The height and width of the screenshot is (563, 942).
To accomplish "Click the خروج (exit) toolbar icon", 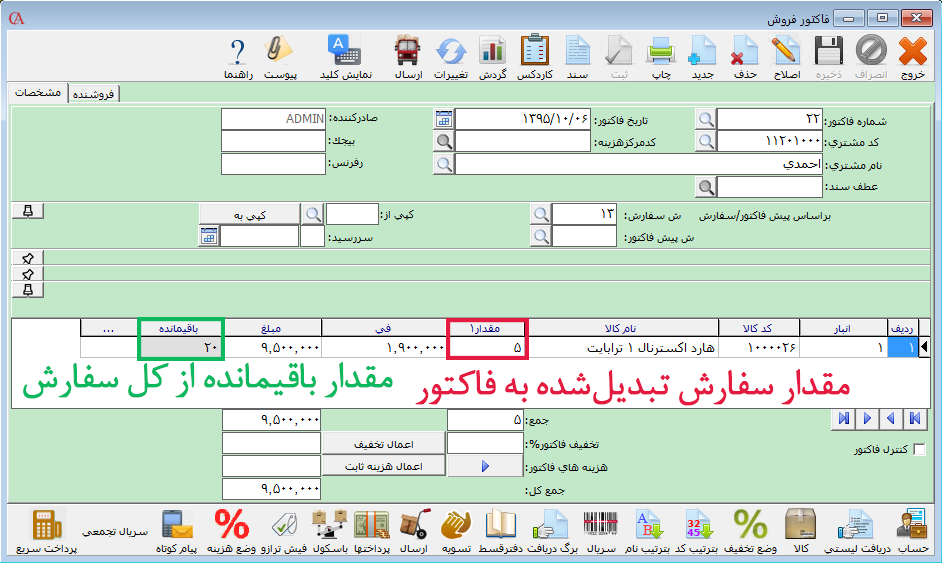I will point(913,51).
